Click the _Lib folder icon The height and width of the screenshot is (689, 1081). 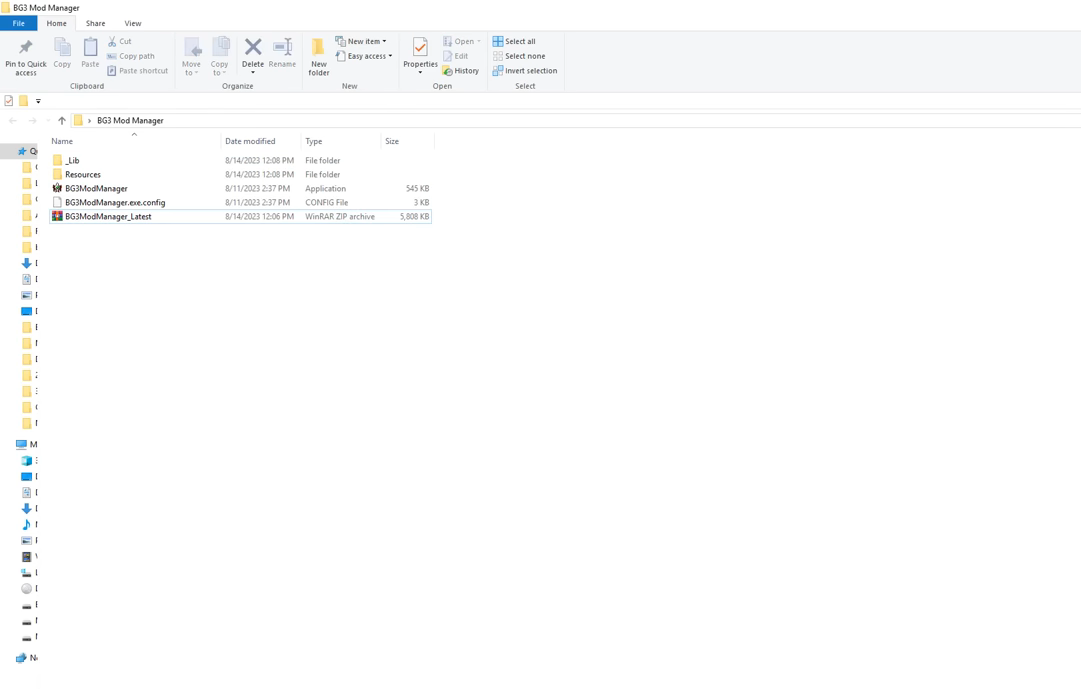[57, 161]
